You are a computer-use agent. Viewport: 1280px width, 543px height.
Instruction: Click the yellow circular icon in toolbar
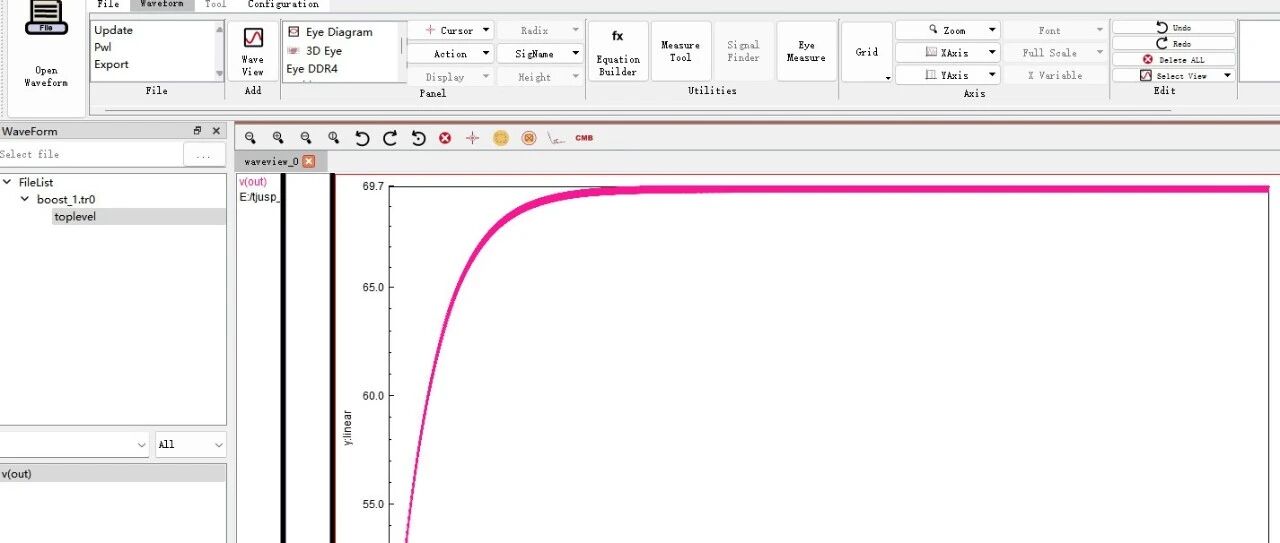coord(501,138)
